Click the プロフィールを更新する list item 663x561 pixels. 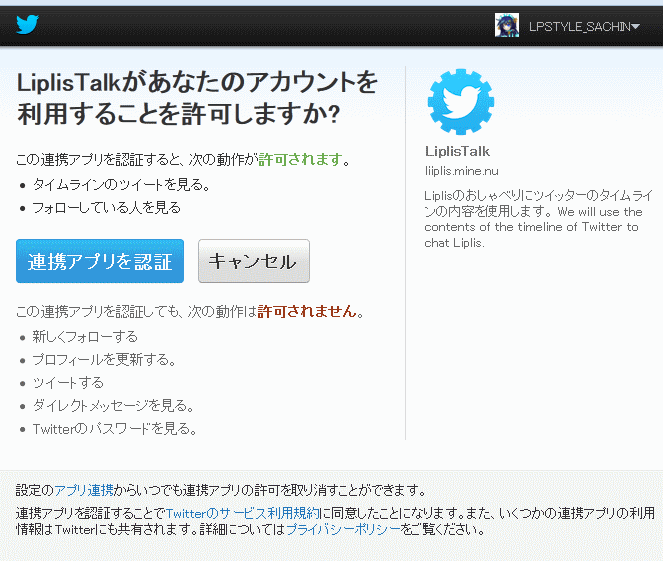[104, 359]
